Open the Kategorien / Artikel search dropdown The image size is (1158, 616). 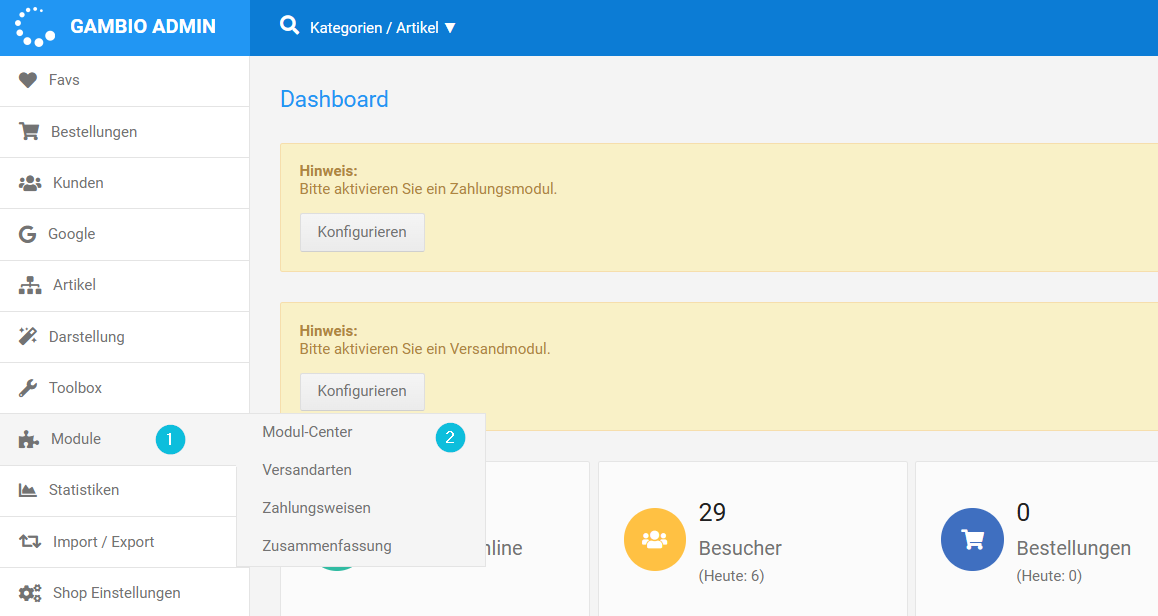coord(383,28)
